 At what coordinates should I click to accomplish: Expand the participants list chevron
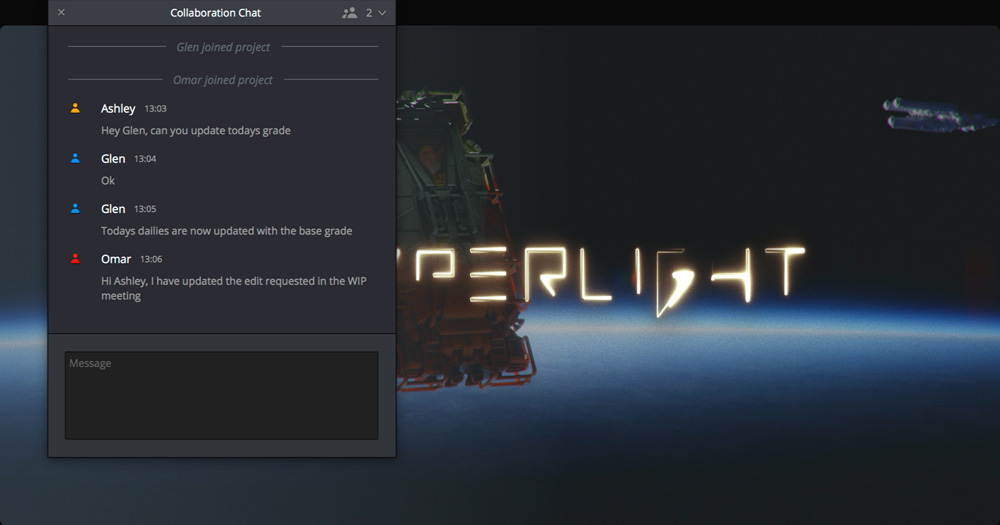point(382,13)
